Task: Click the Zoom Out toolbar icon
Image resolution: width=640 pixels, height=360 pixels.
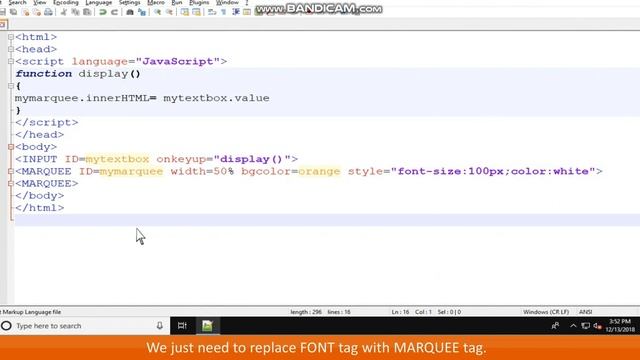Action: (x=169, y=12)
